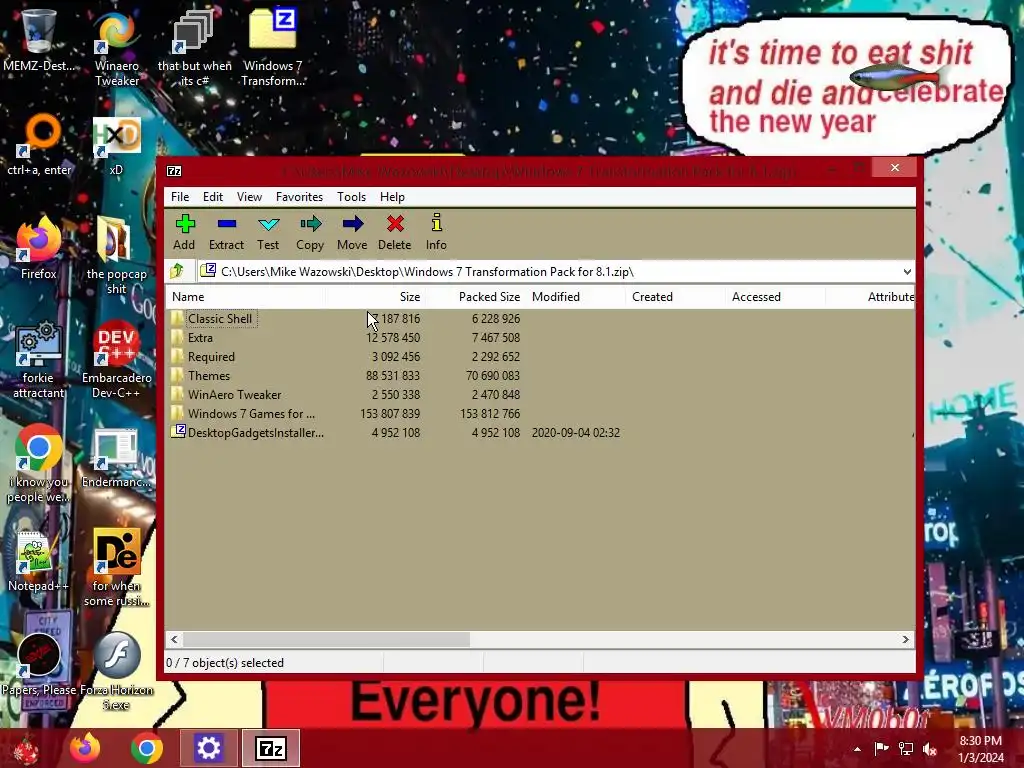The height and width of the screenshot is (768, 1024).
Task: Select the Themes folder
Action: tap(209, 376)
